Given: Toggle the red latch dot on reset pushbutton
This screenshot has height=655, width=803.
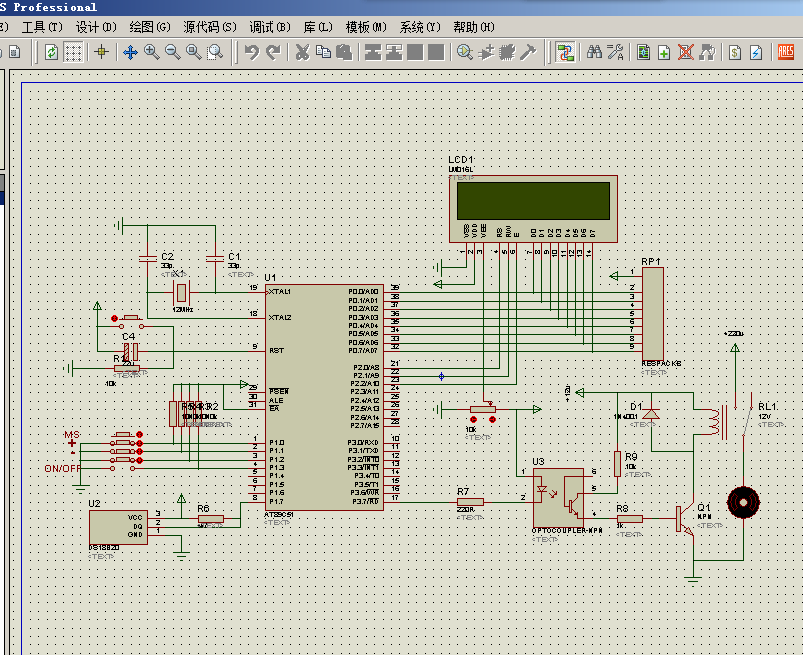Looking at the screenshot, I should pos(114,319).
